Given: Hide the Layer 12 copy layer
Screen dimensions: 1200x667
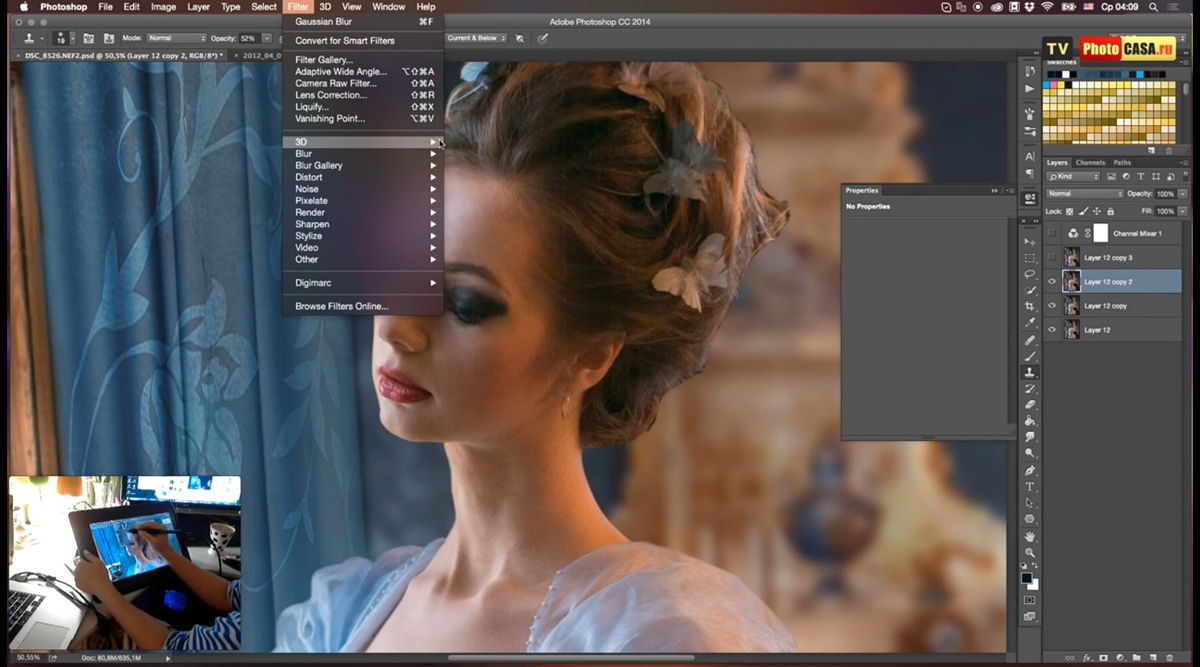Looking at the screenshot, I should 1052,306.
